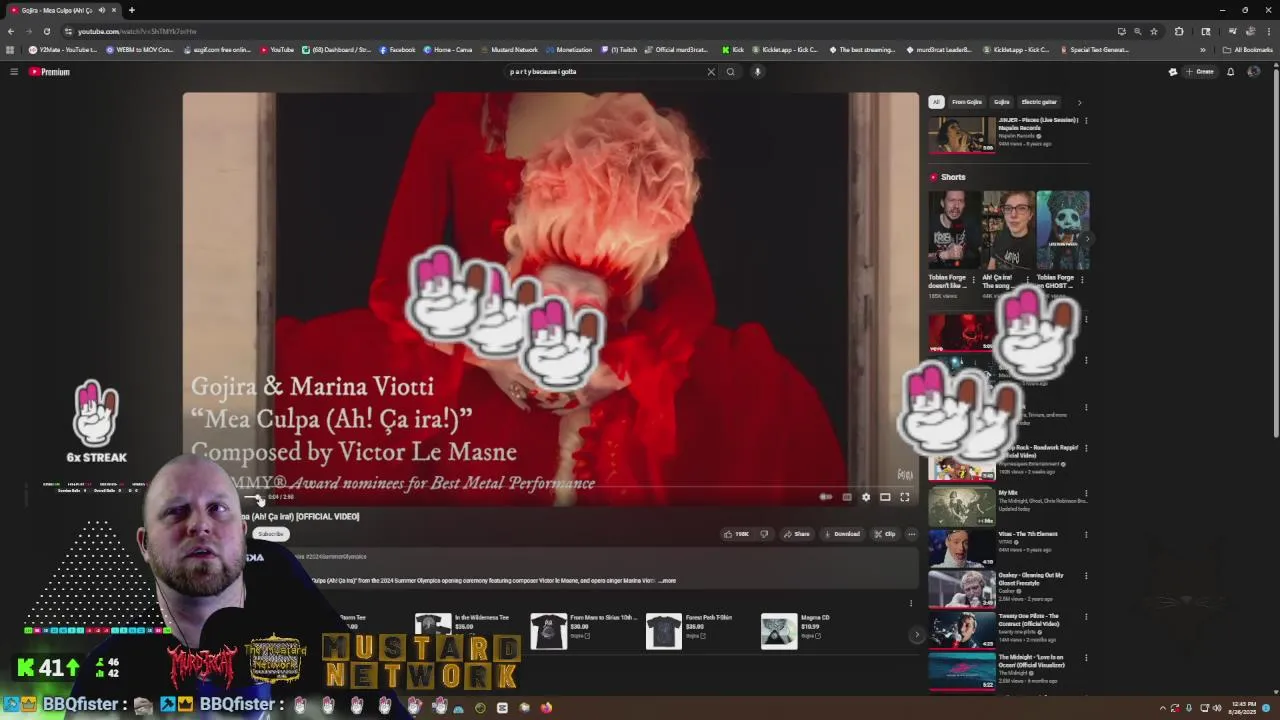This screenshot has height=720, width=1280.
Task: Open the Ghost mask short thumbnail
Action: click(1063, 230)
